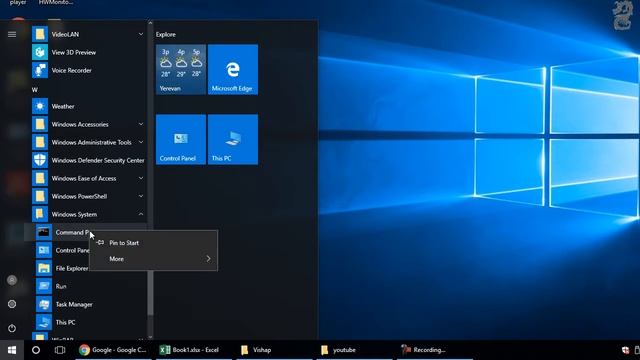Open the Microsoft Edge tile
This screenshot has width=640, height=360.
[x=233, y=69]
